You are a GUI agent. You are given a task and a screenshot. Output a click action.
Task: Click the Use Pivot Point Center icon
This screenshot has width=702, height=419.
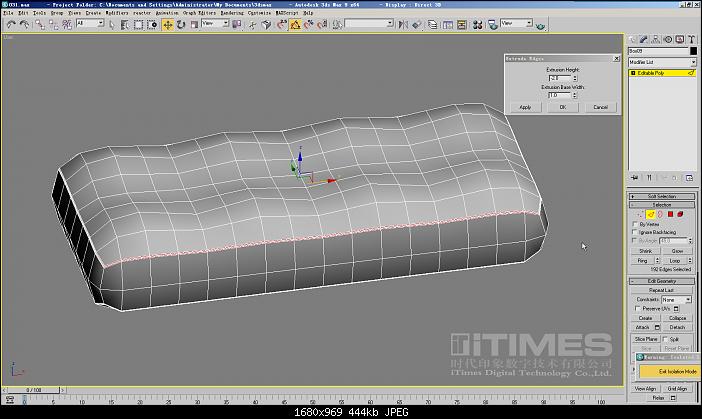pyautogui.click(x=236, y=25)
